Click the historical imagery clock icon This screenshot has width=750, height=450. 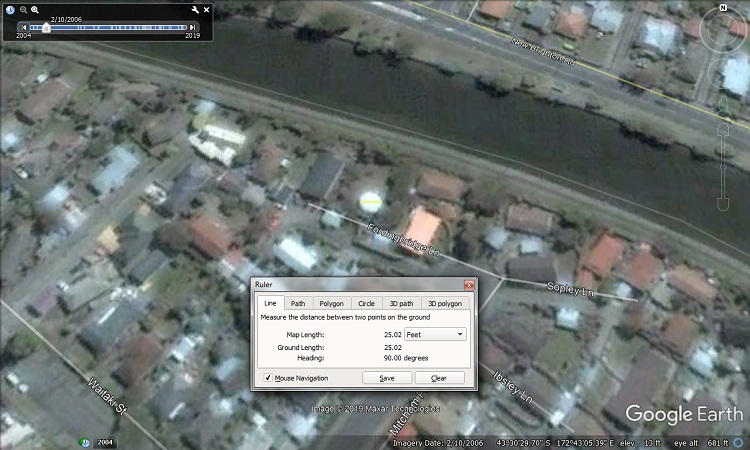tap(10, 9)
